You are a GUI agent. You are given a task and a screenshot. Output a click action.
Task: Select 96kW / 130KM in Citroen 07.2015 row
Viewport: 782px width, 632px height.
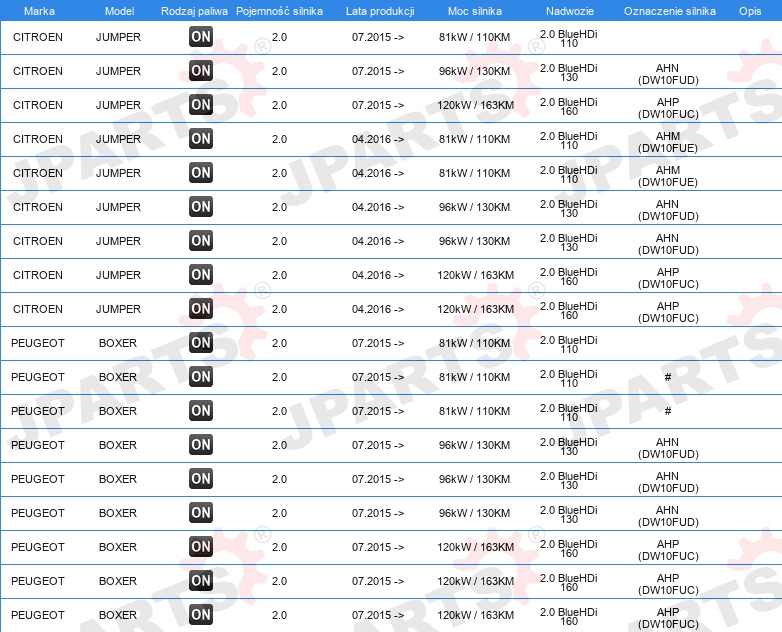474,71
